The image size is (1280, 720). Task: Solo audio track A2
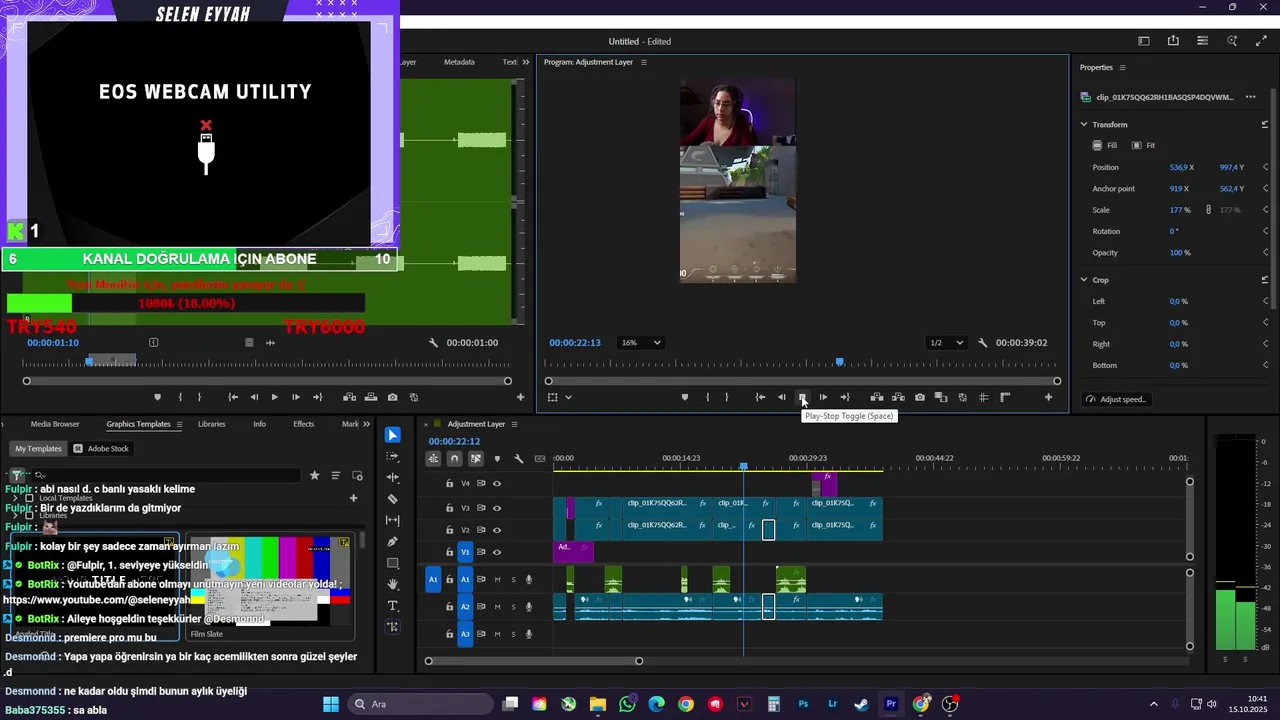tap(514, 607)
